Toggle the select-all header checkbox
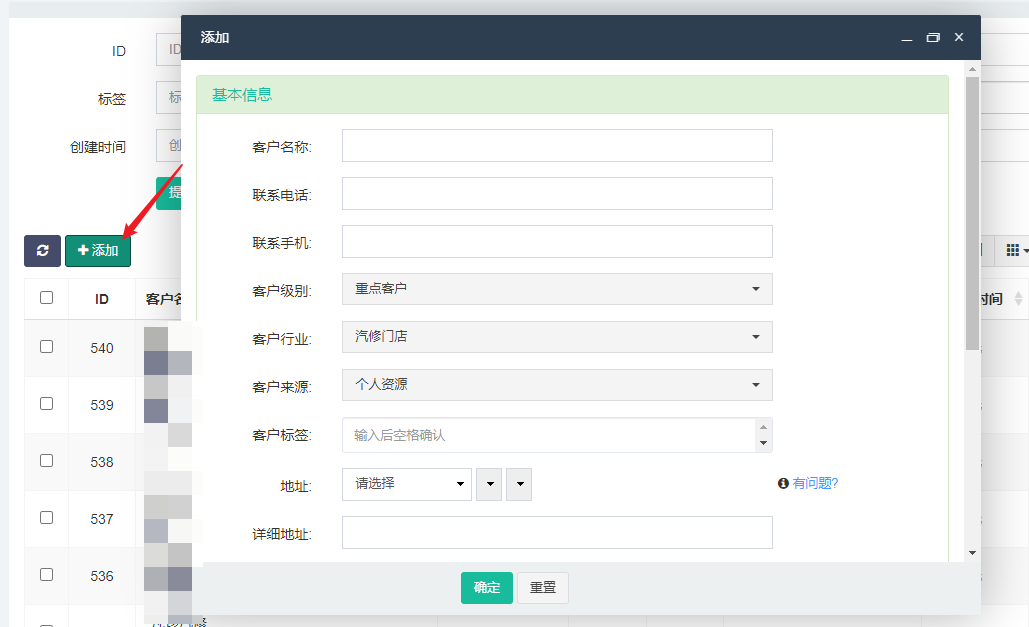1029x627 pixels. pyautogui.click(x=46, y=298)
